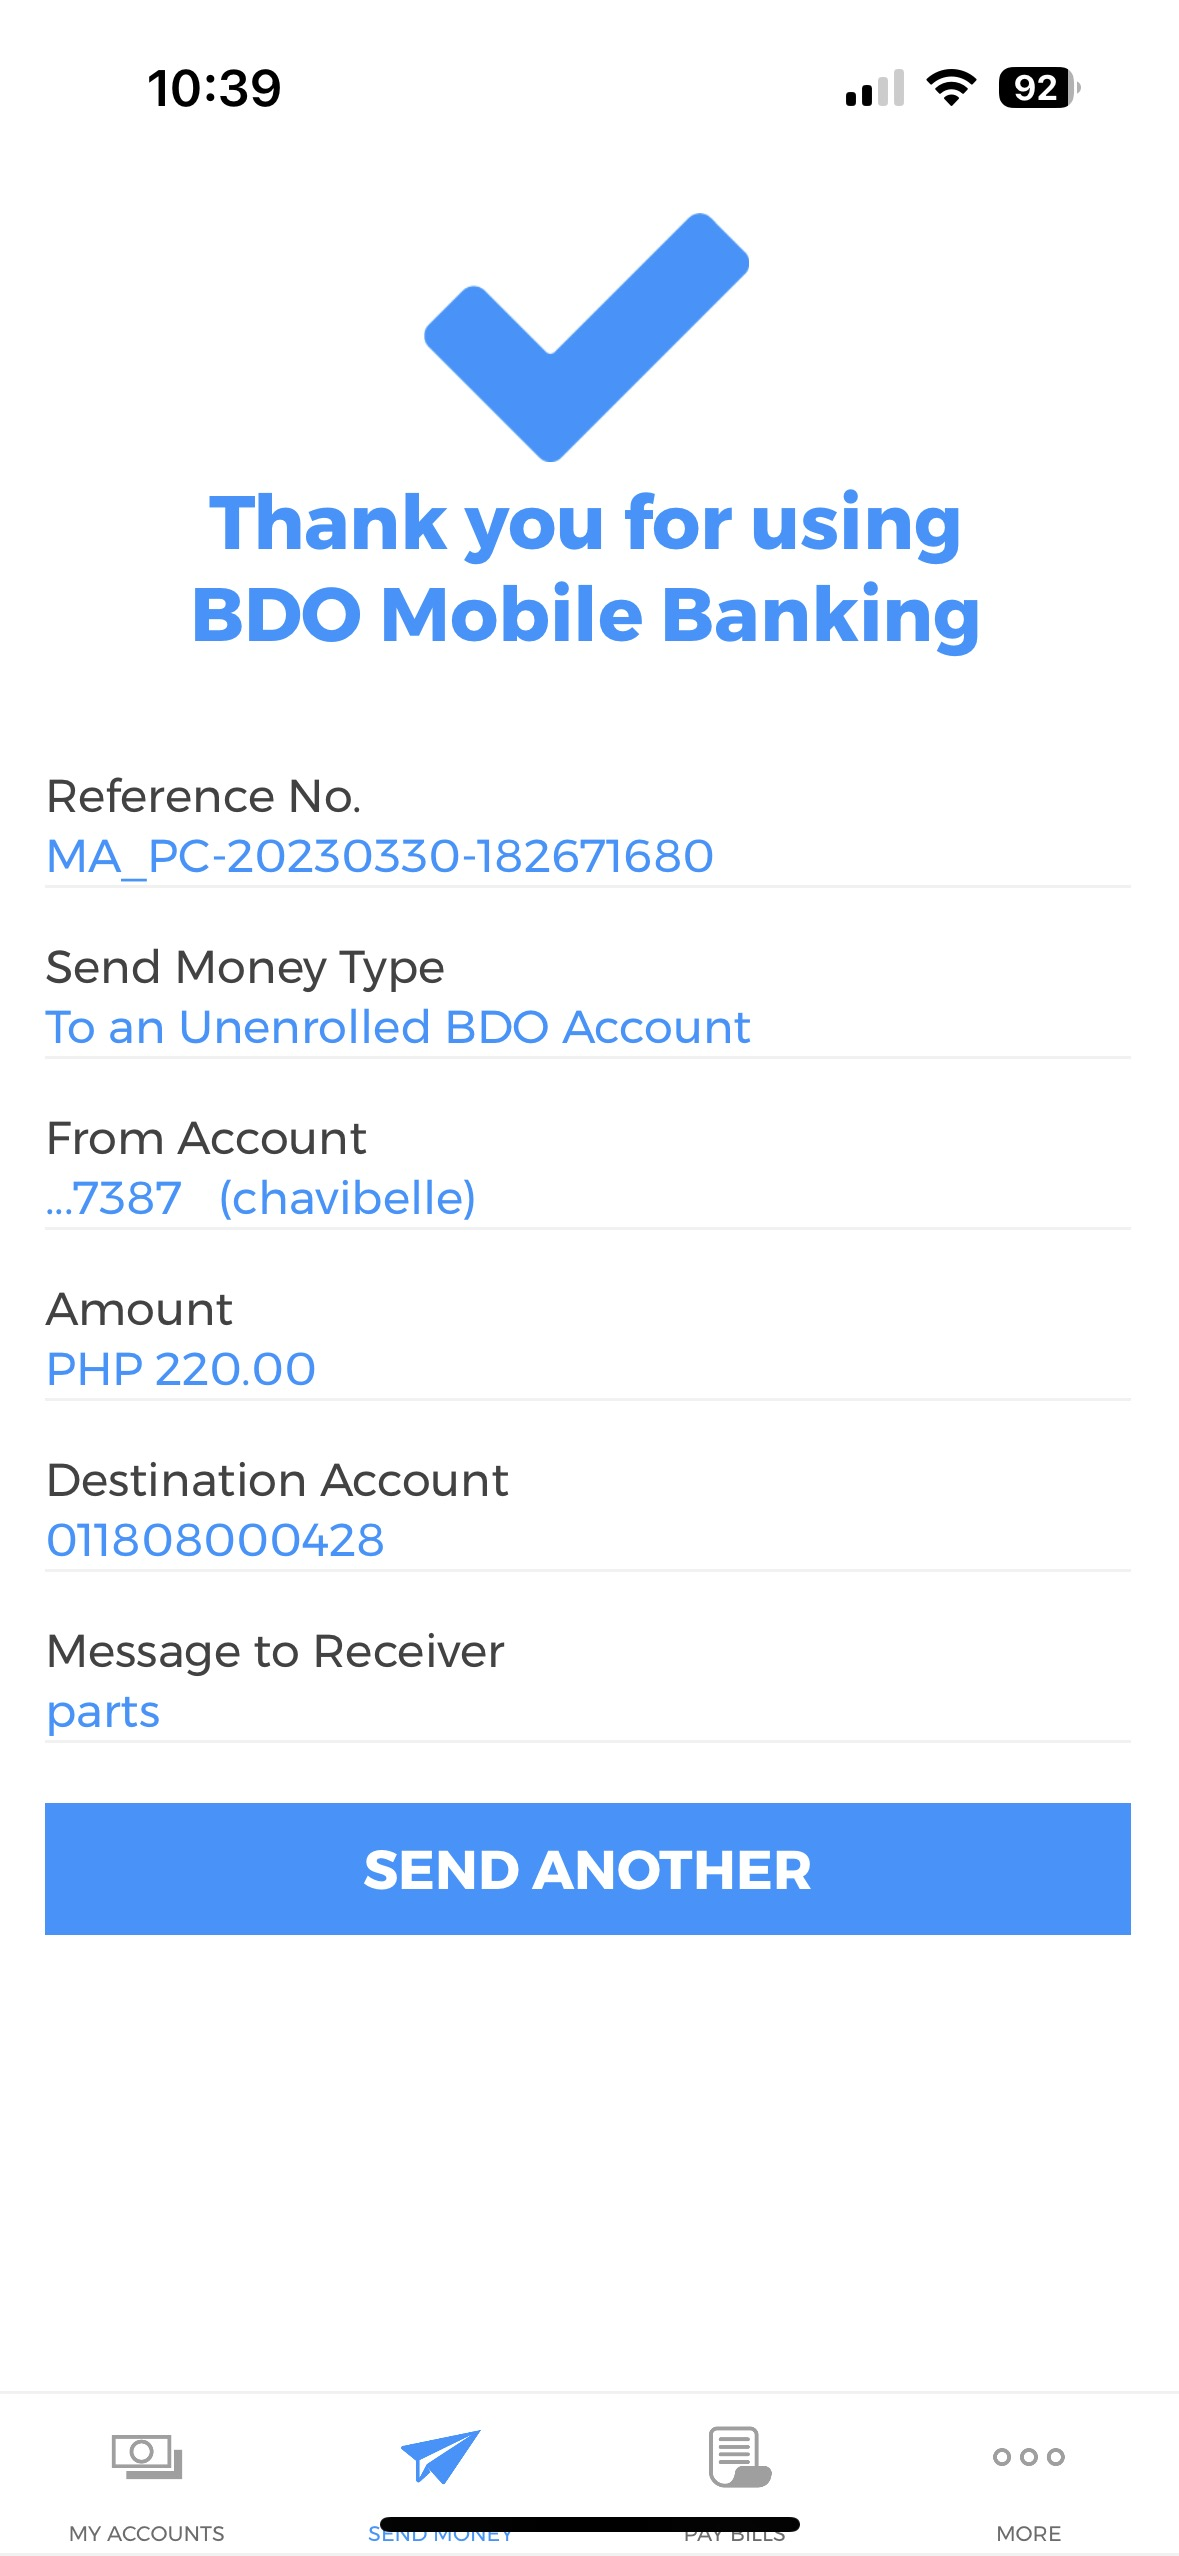Tap the From Account ...7387 (chavibelle) value
1179x2556 pixels.
[x=261, y=1198]
